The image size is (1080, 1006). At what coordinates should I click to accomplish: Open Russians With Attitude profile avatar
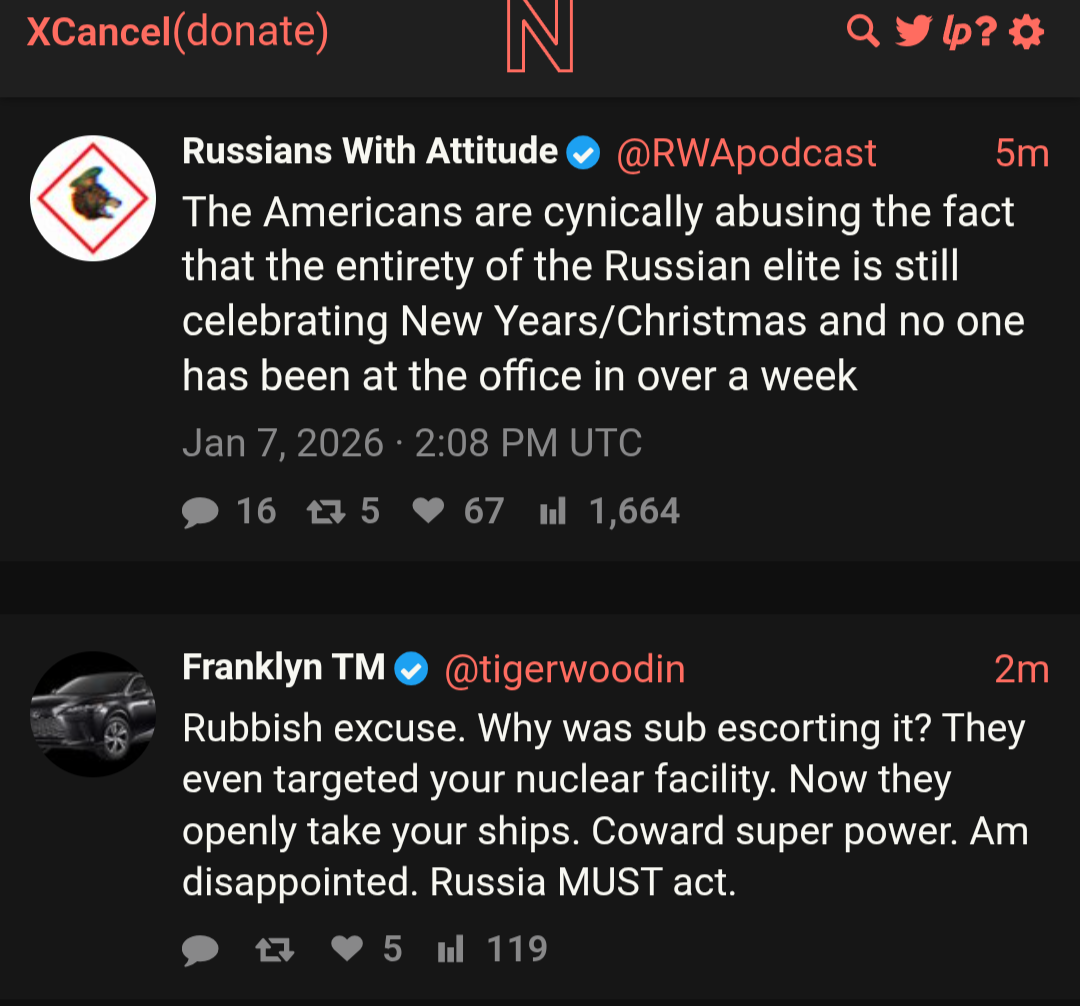click(93, 198)
